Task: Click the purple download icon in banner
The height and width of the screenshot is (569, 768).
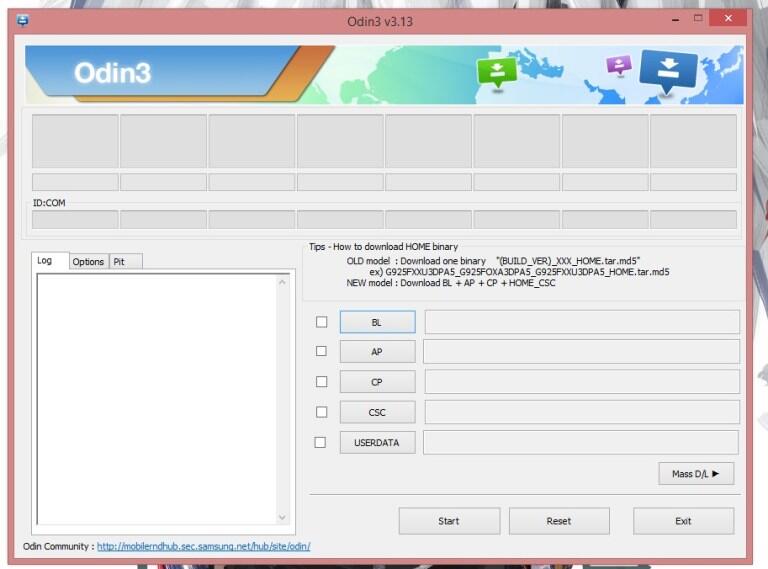Action: click(619, 65)
